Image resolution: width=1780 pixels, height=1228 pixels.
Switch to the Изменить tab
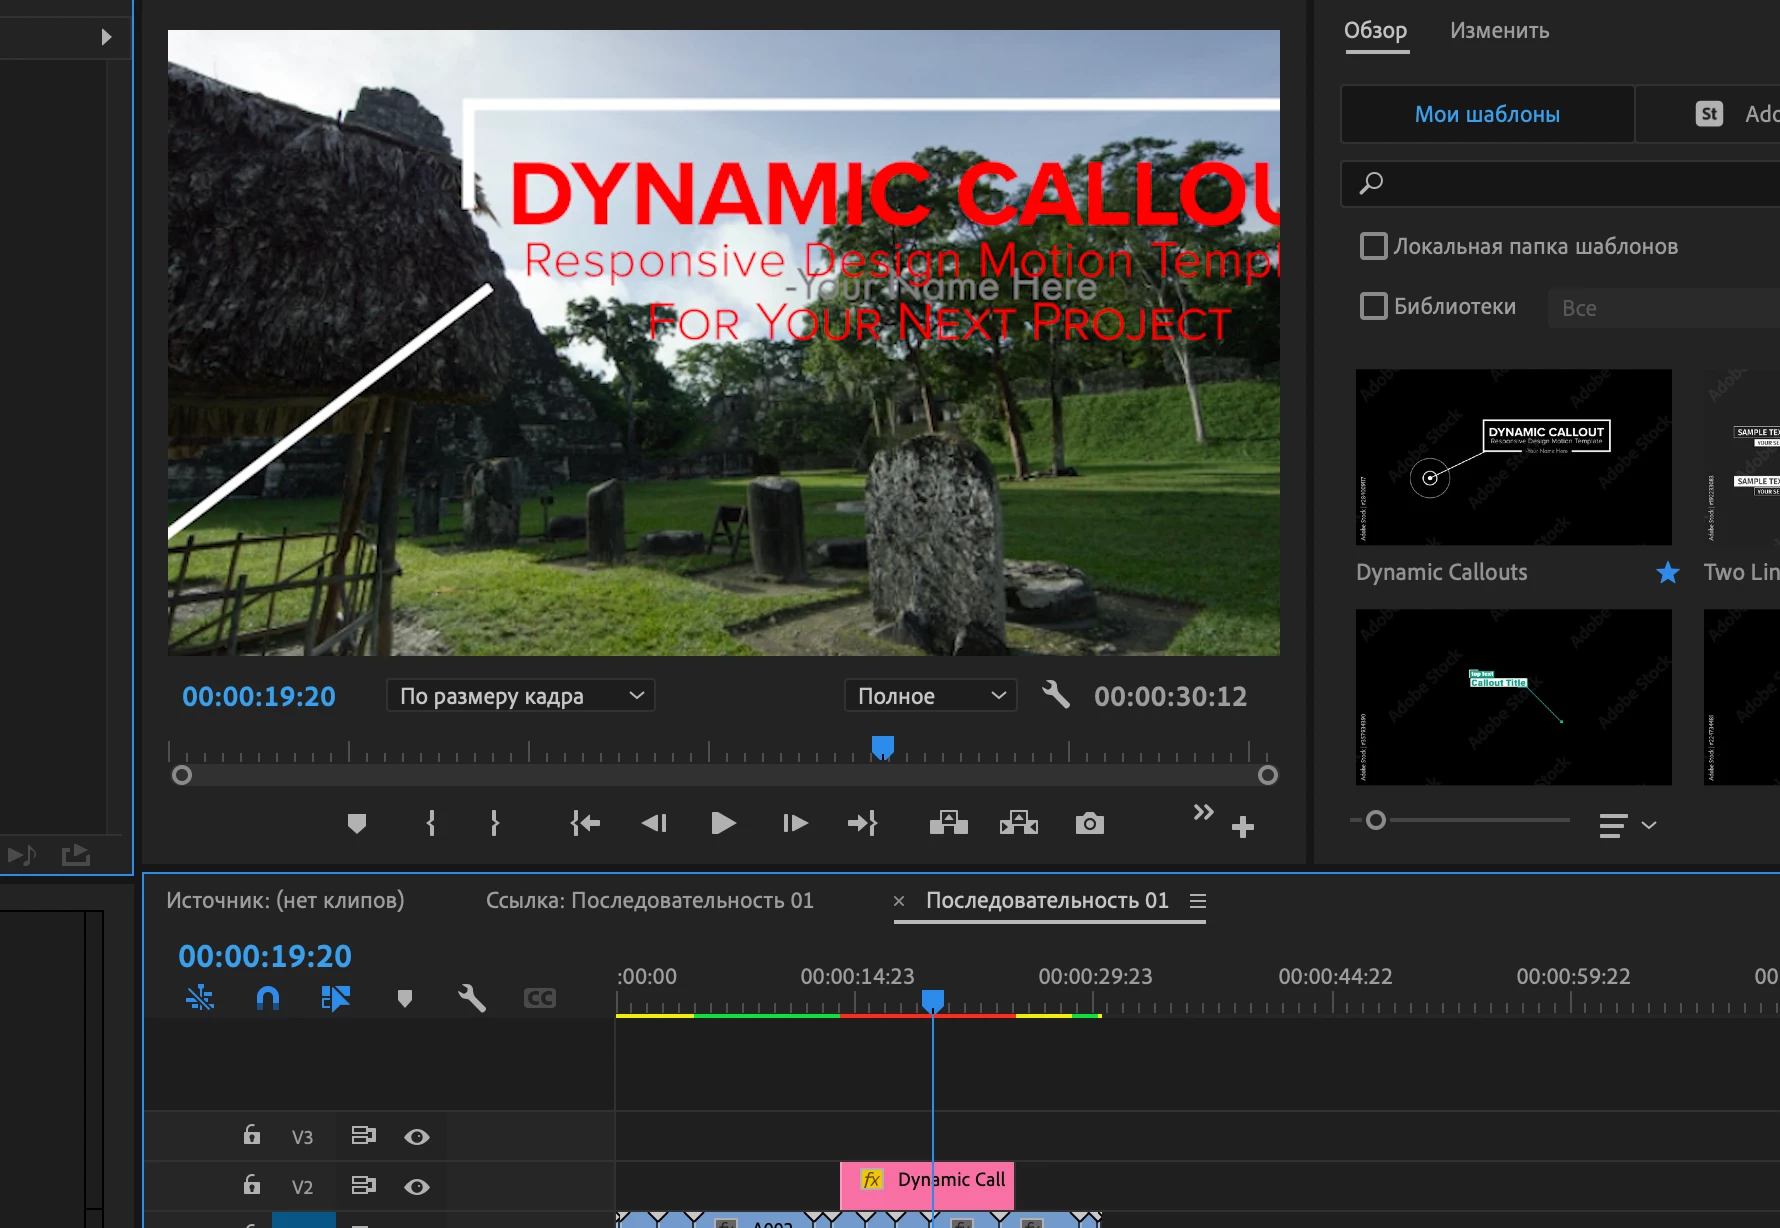(1499, 31)
